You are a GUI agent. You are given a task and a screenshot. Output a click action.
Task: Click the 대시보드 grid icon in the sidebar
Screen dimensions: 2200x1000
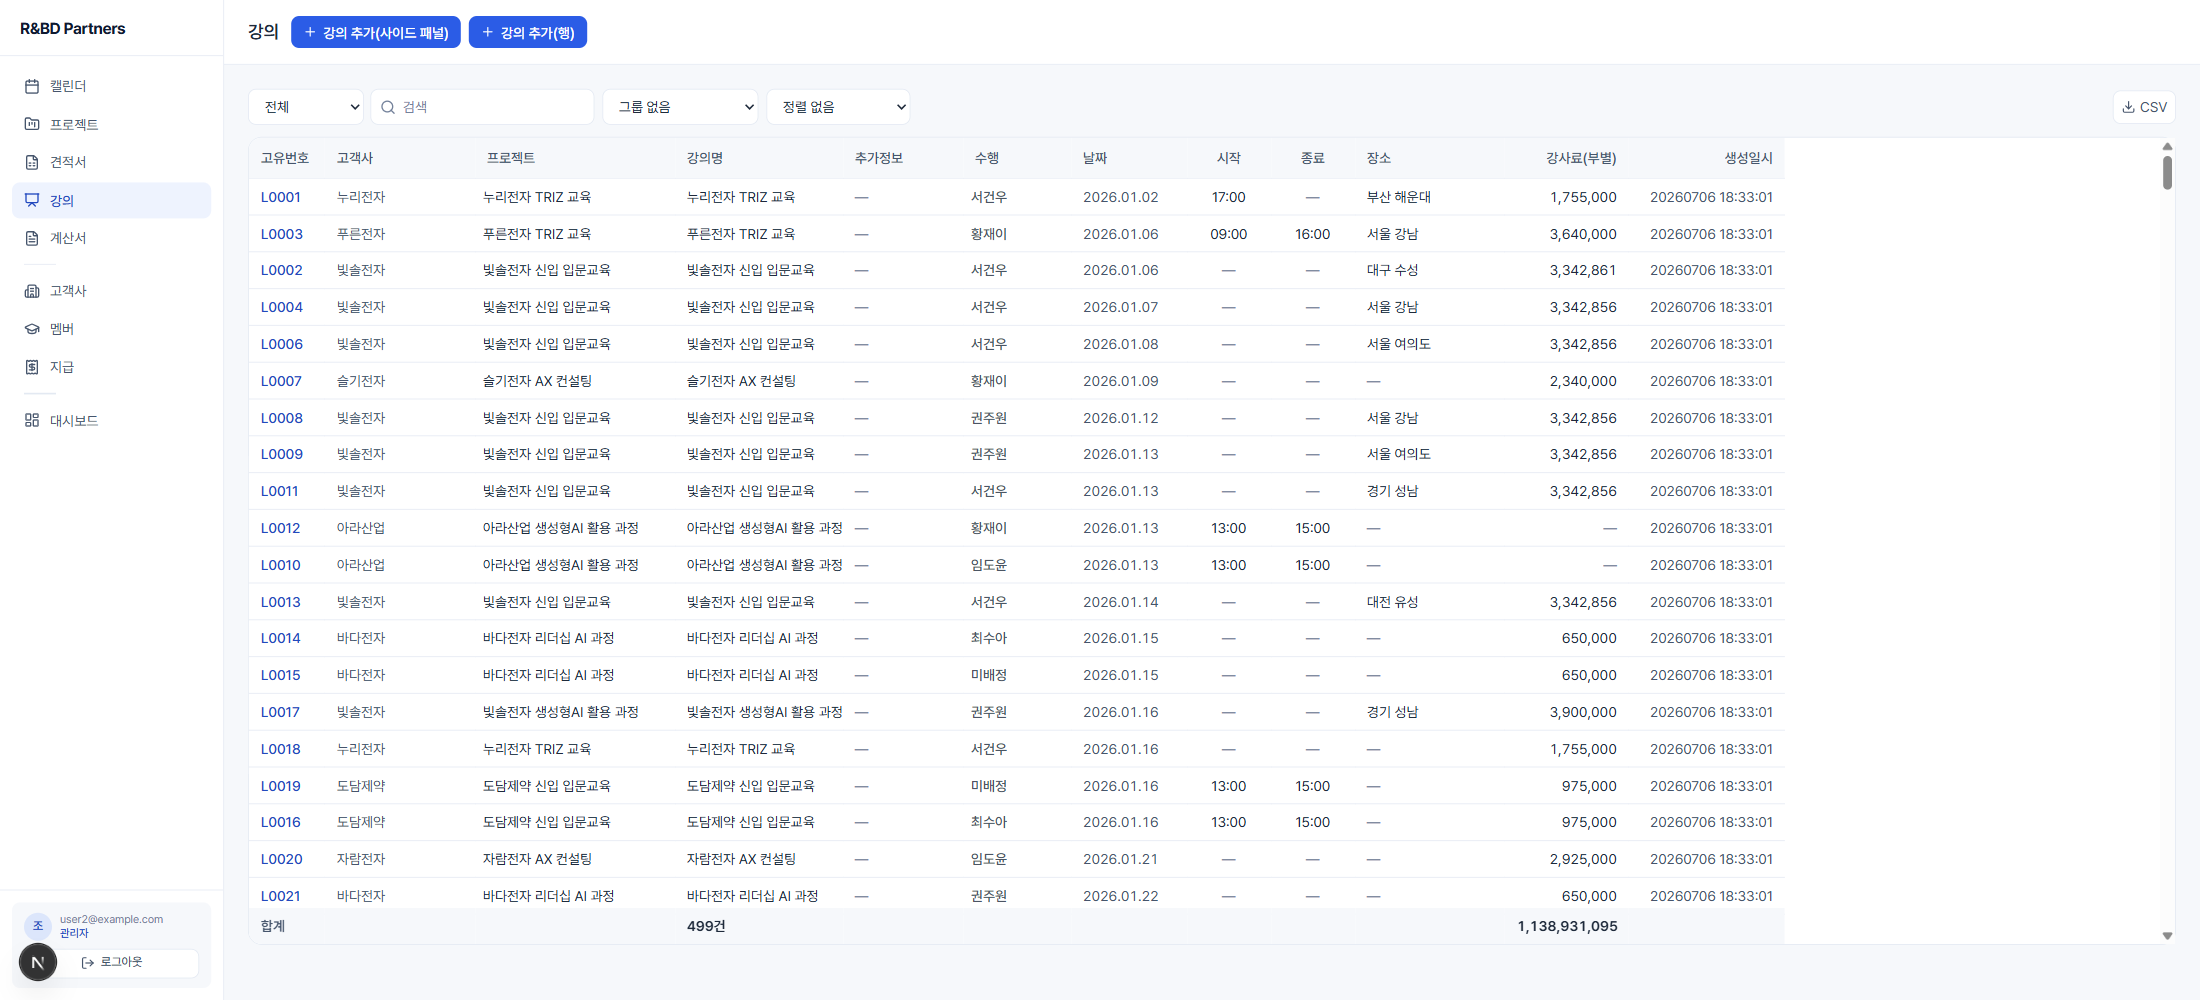coord(32,421)
